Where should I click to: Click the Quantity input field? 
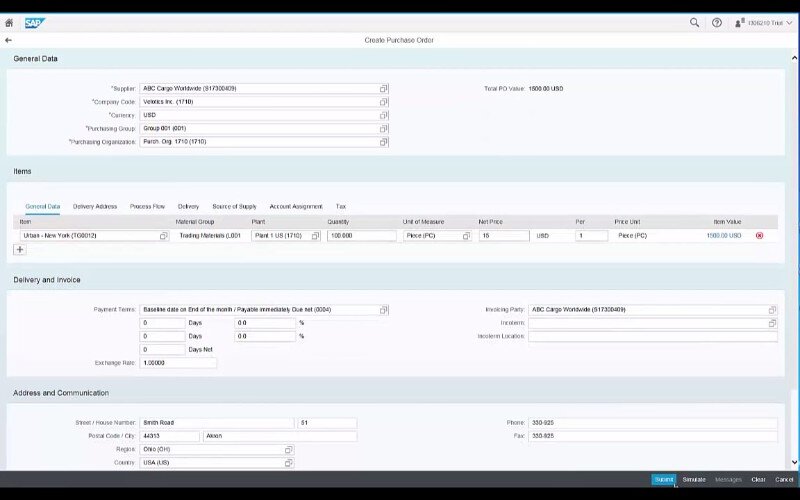[x=360, y=236]
